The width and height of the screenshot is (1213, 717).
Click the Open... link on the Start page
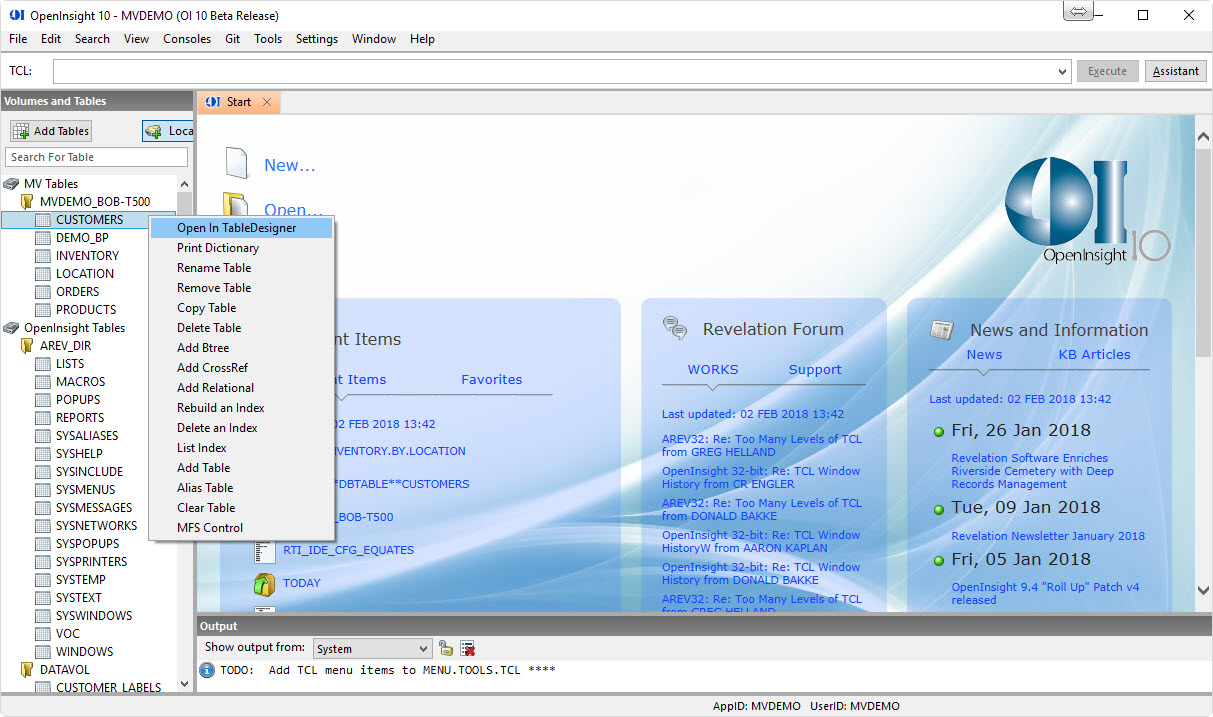click(x=293, y=210)
